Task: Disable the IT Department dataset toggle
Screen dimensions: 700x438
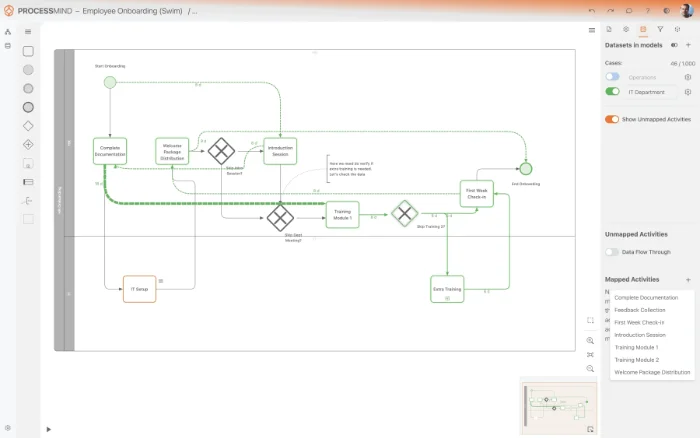Action: point(612,92)
